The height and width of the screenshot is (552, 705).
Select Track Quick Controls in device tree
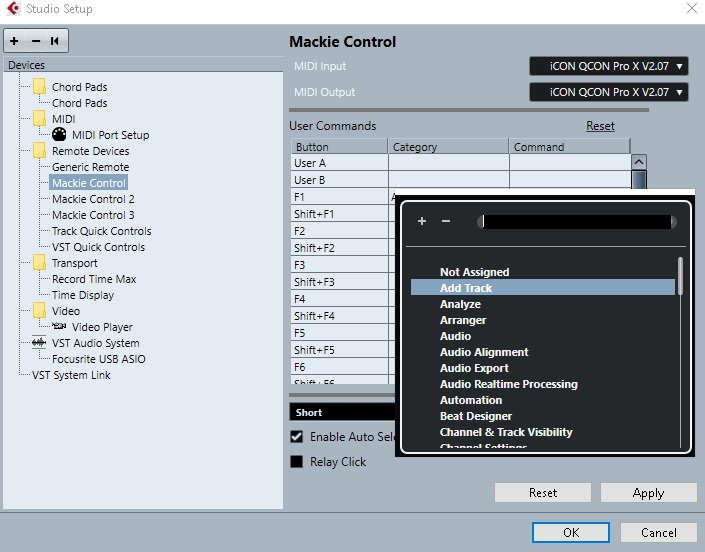tap(102, 231)
